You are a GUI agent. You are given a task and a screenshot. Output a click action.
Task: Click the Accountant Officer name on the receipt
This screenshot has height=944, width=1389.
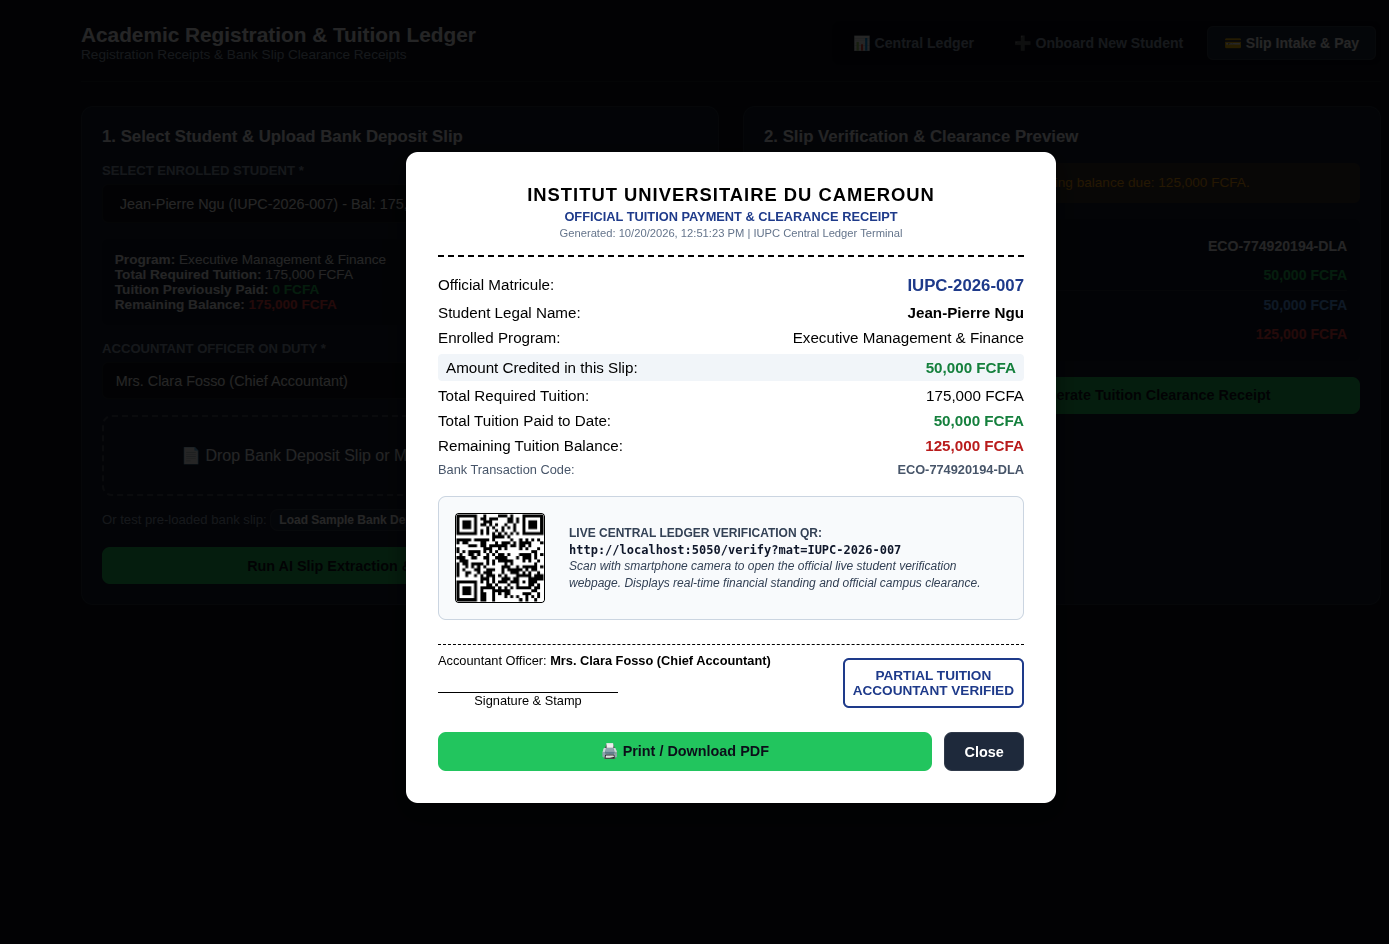pos(660,661)
